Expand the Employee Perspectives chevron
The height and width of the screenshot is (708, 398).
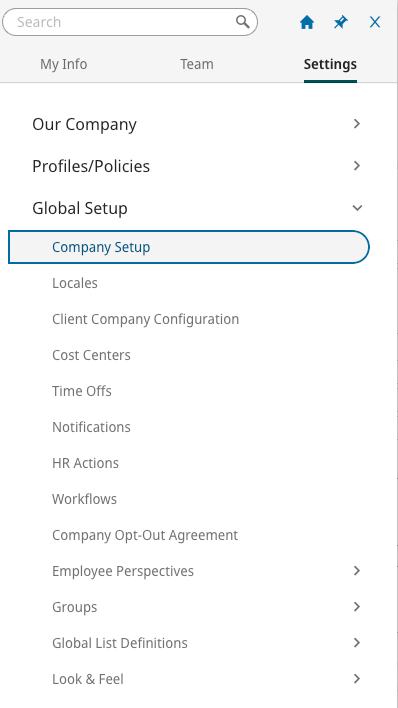click(x=357, y=571)
